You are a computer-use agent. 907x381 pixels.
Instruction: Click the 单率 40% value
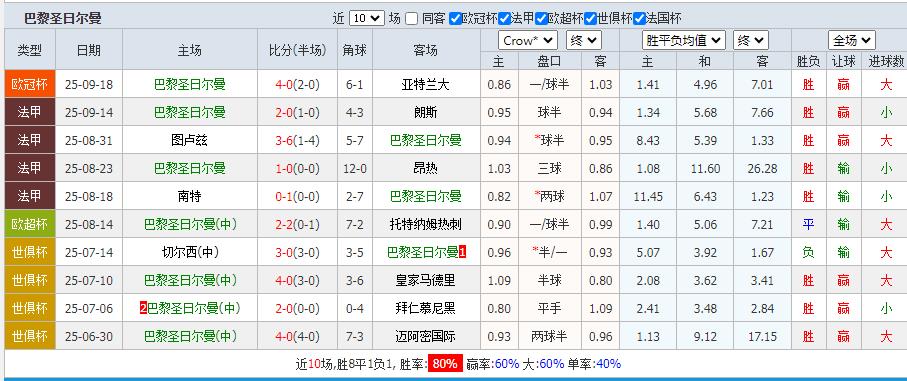[x=608, y=364]
